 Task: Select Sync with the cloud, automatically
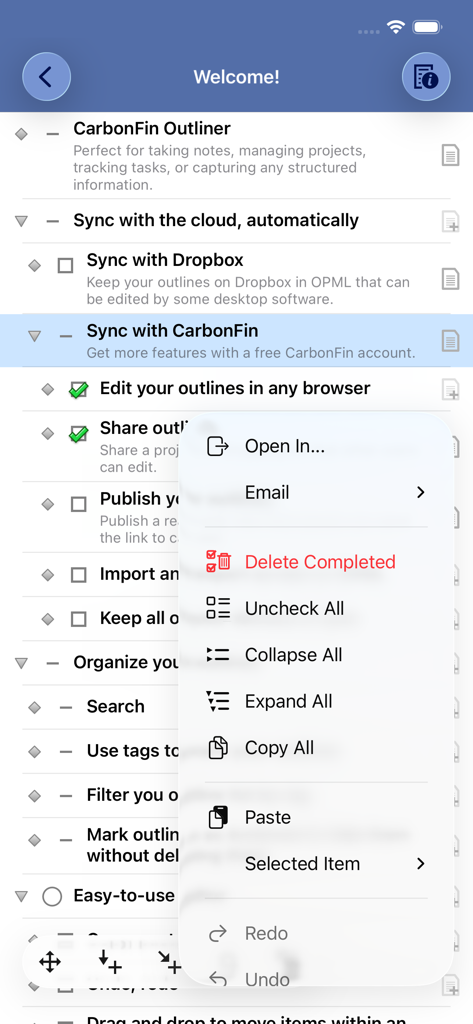pyautogui.click(x=216, y=220)
